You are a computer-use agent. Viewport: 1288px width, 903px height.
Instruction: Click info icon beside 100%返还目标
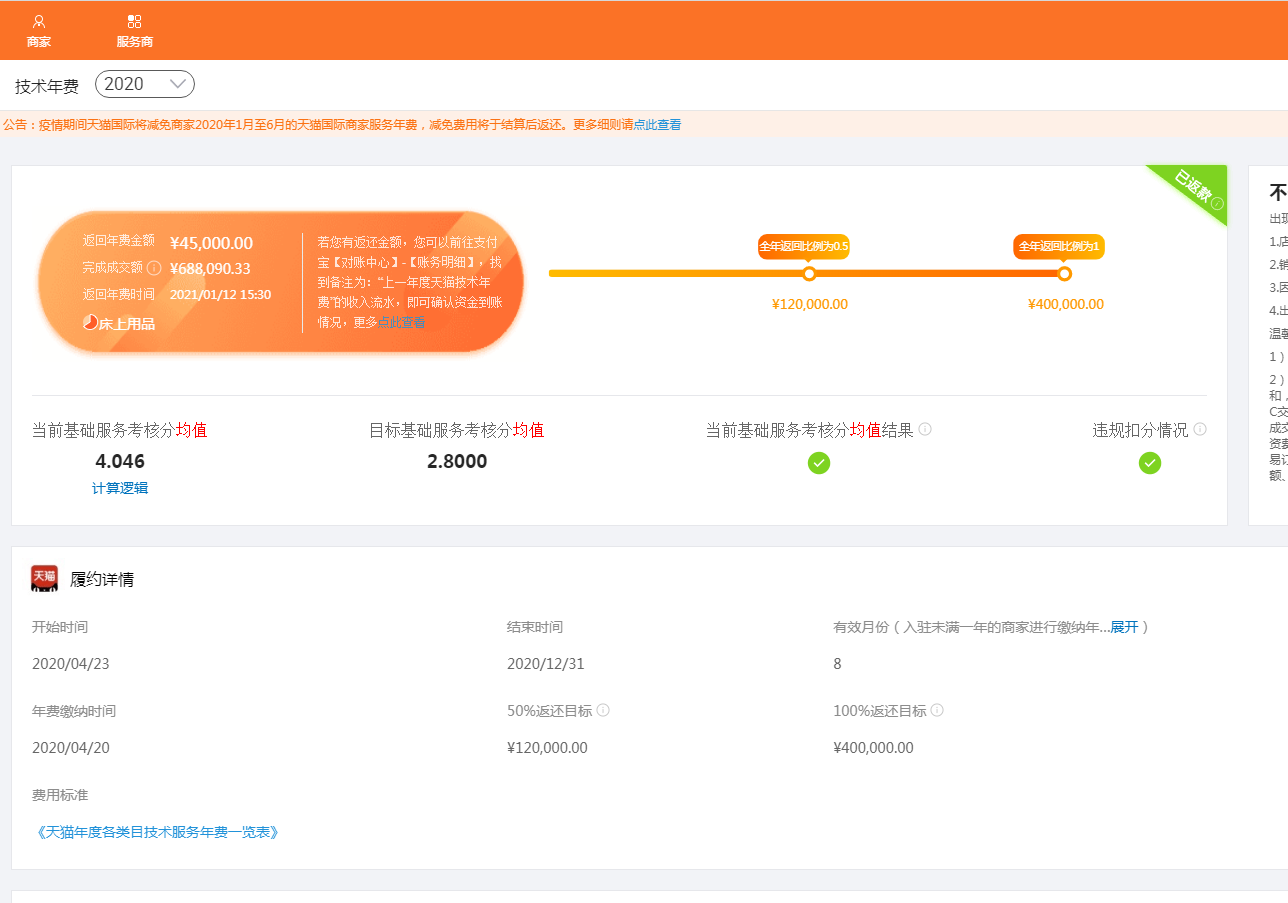click(937, 710)
